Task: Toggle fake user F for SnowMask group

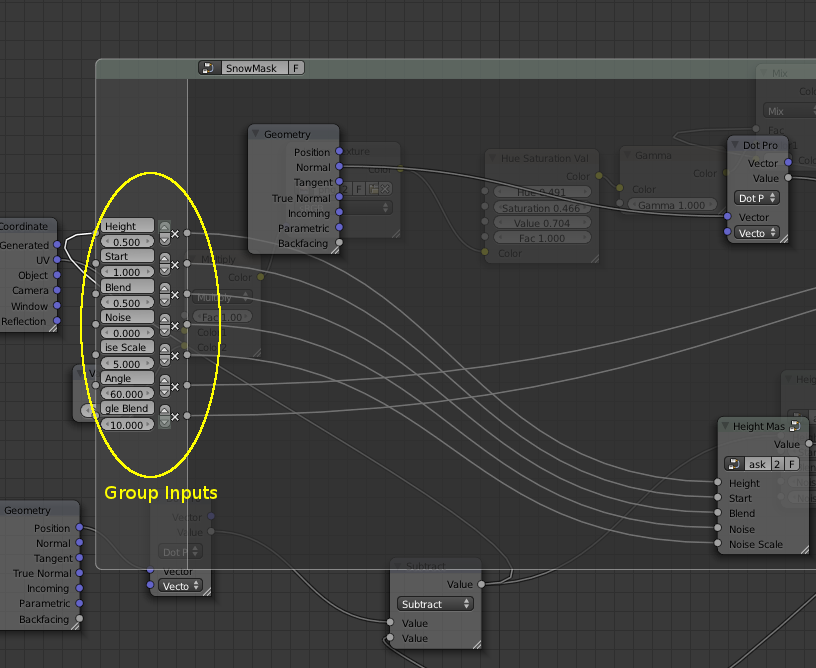Action: (x=296, y=68)
